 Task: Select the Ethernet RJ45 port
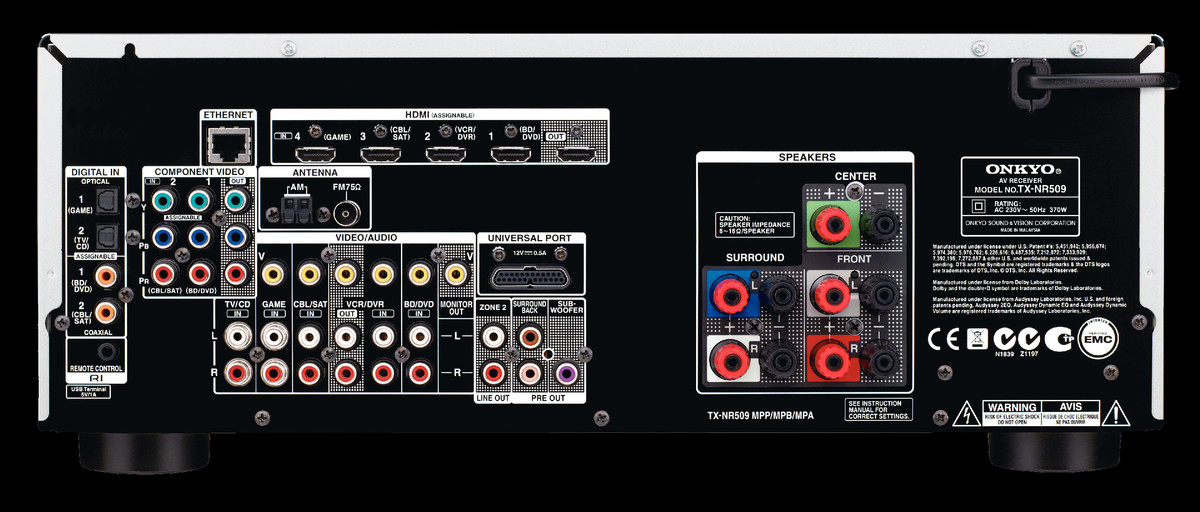coord(228,147)
